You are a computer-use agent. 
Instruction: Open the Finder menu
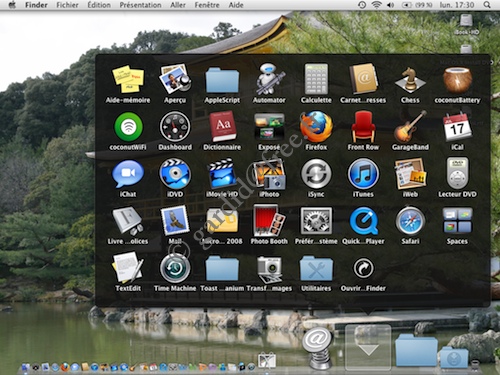36,5
